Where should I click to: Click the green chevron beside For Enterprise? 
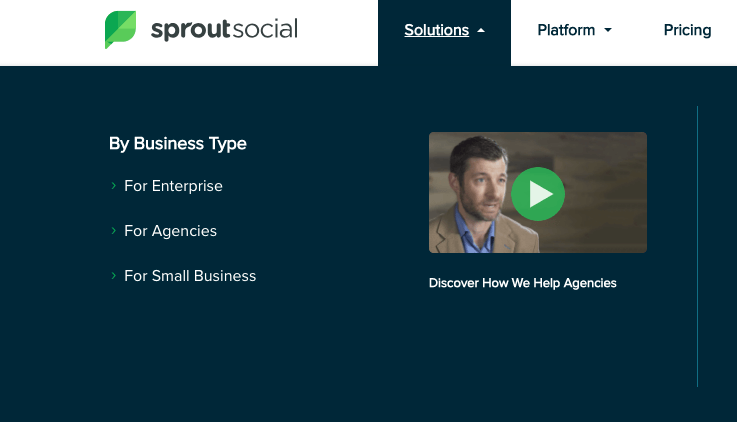113,186
